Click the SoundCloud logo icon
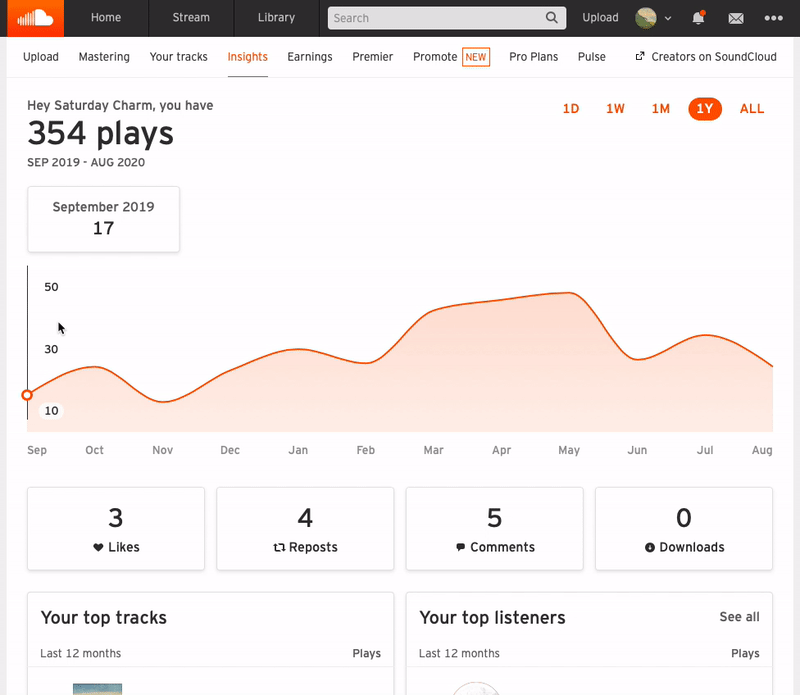Screen dimensions: 800x695 coord(32,17)
